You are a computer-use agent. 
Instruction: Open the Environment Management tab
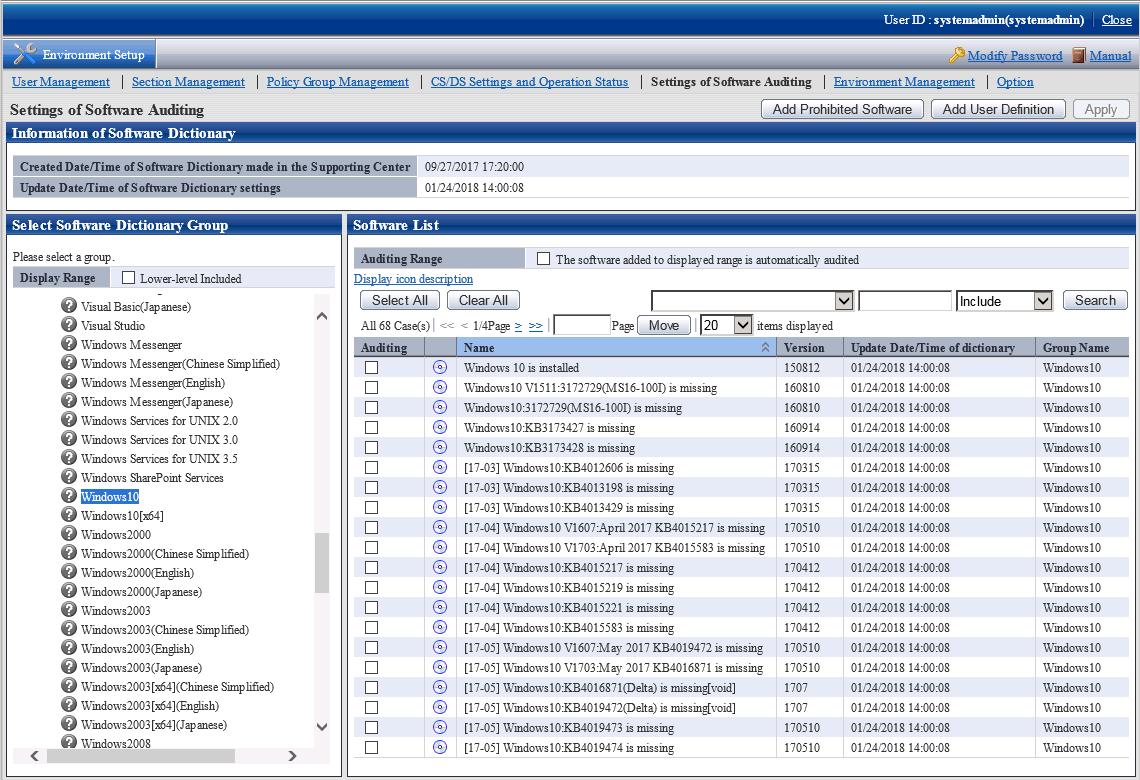pyautogui.click(x=904, y=81)
